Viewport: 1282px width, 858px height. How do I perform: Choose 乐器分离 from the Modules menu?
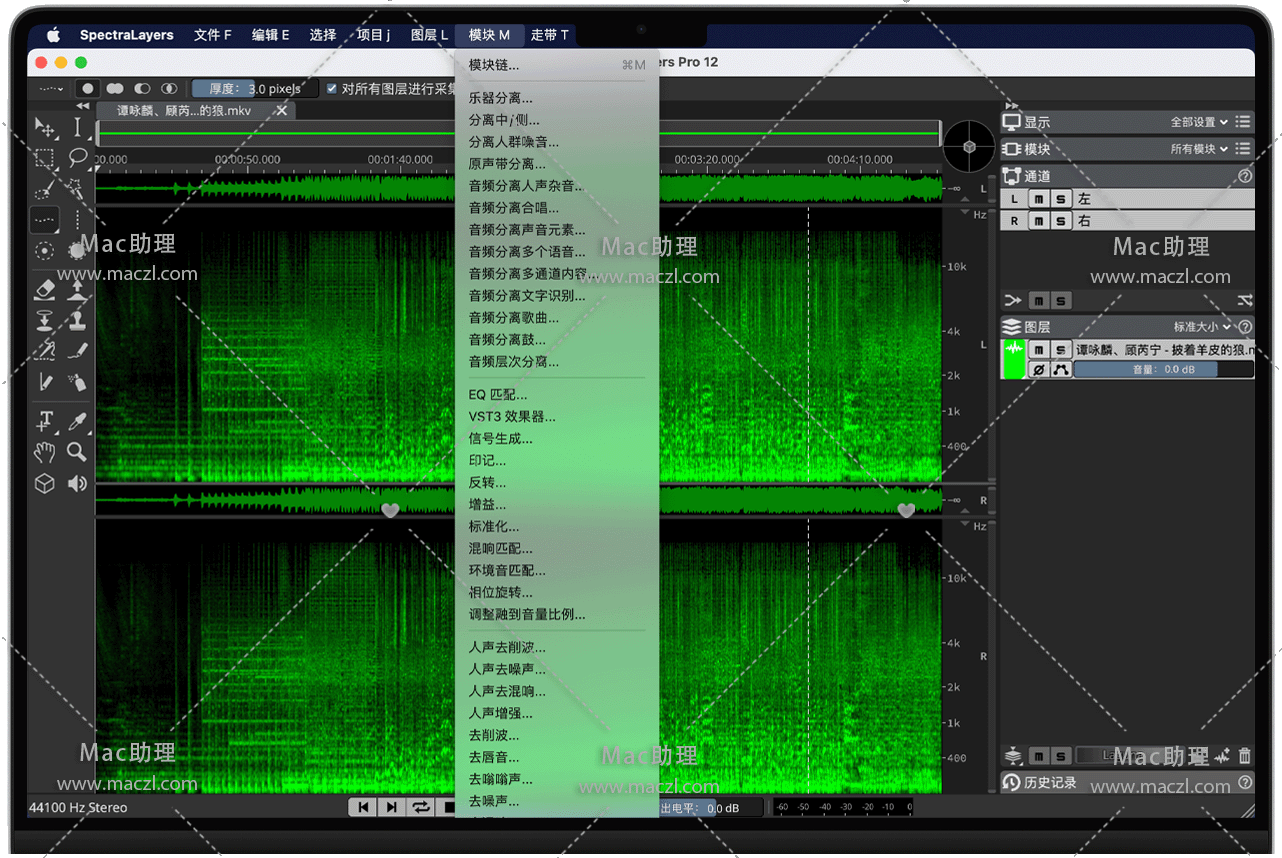coord(500,98)
